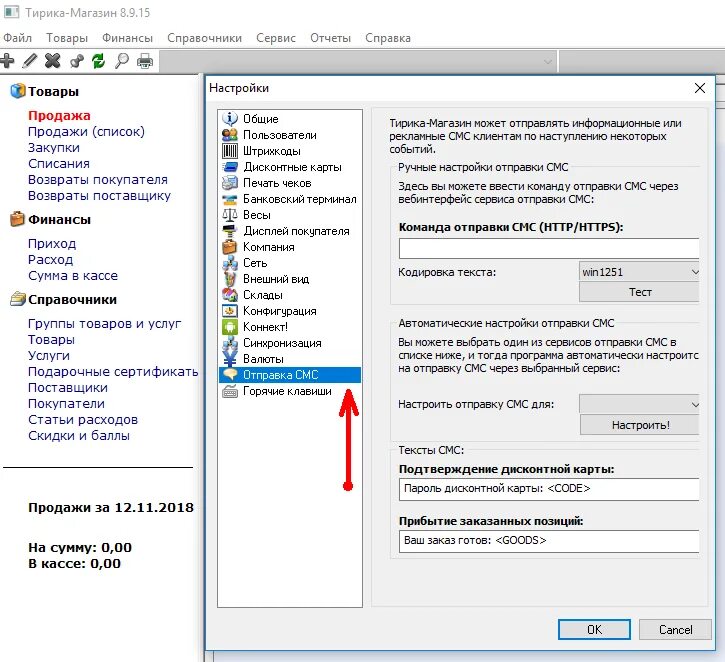Open Расход in Финансы sidebar

50,260
